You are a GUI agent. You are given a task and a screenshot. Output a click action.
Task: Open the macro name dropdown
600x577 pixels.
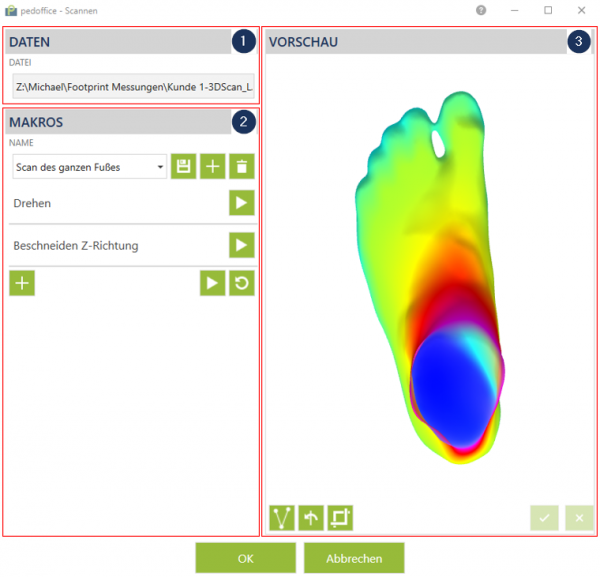coord(90,167)
